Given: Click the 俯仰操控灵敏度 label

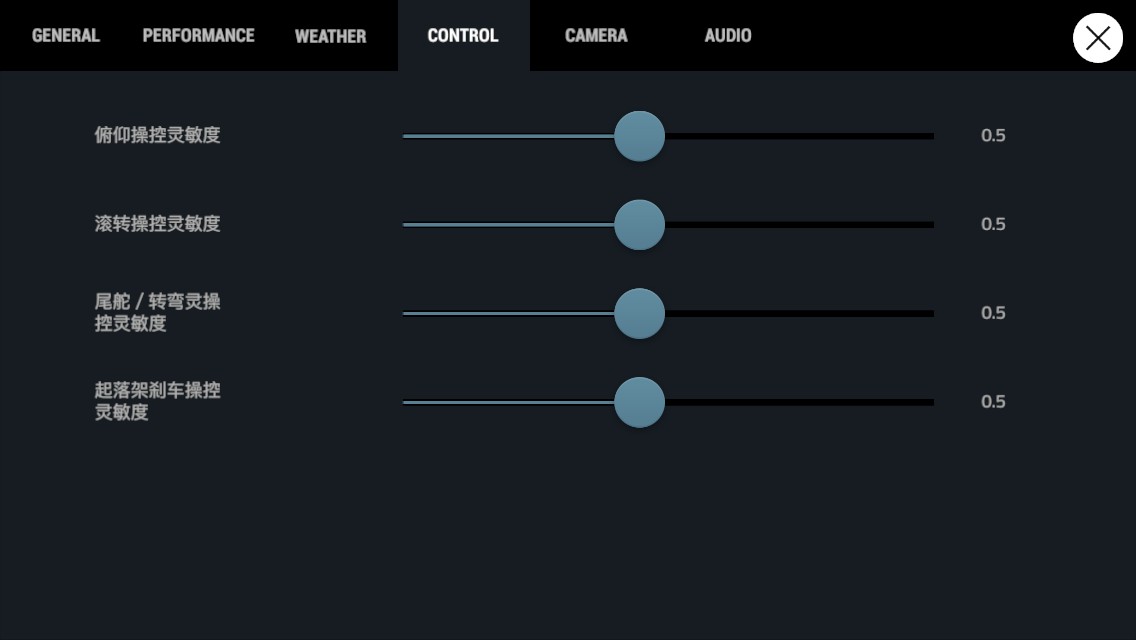Looking at the screenshot, I should (x=157, y=136).
